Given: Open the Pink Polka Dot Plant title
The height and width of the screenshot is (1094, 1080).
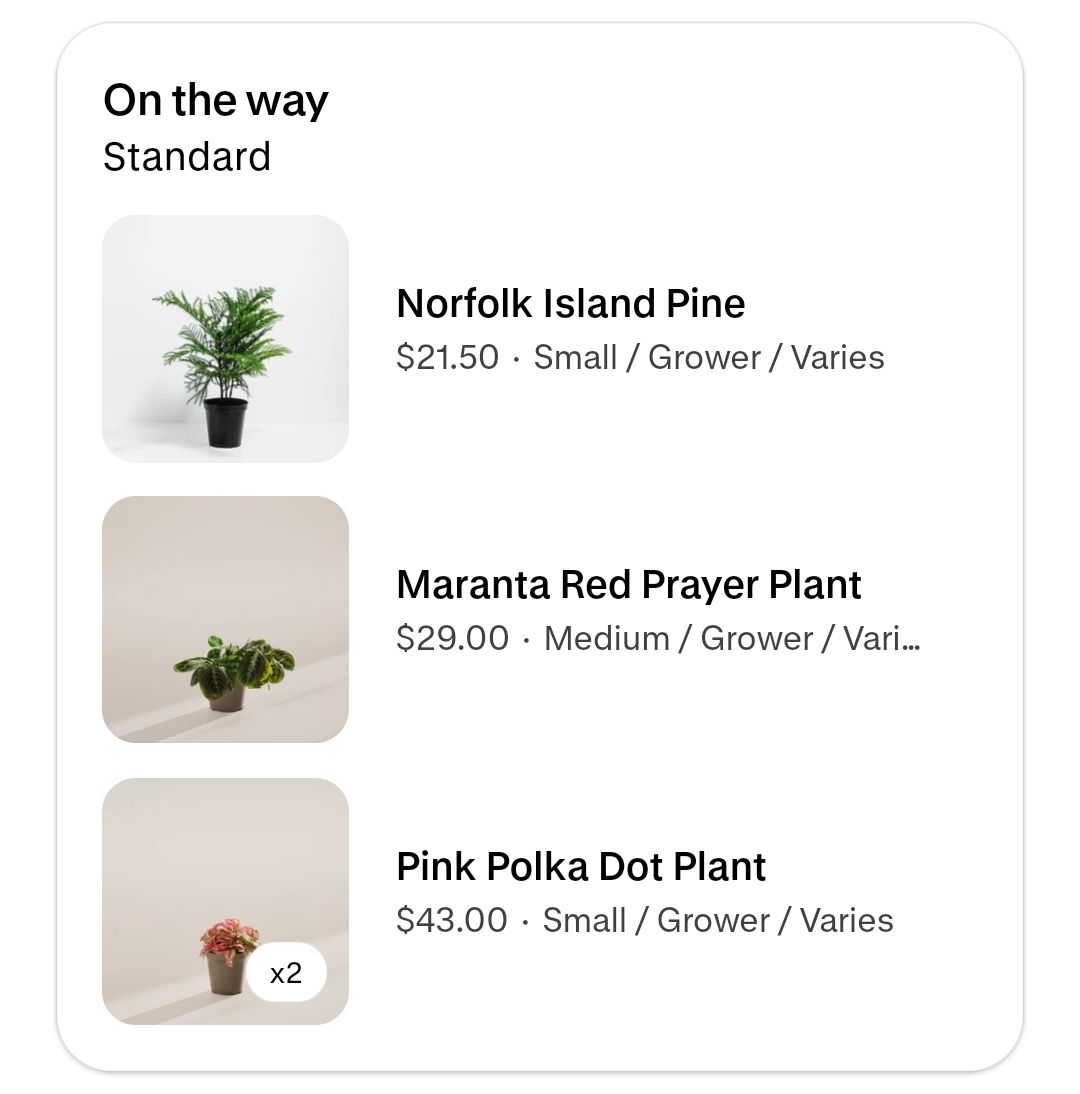Looking at the screenshot, I should pos(581,866).
